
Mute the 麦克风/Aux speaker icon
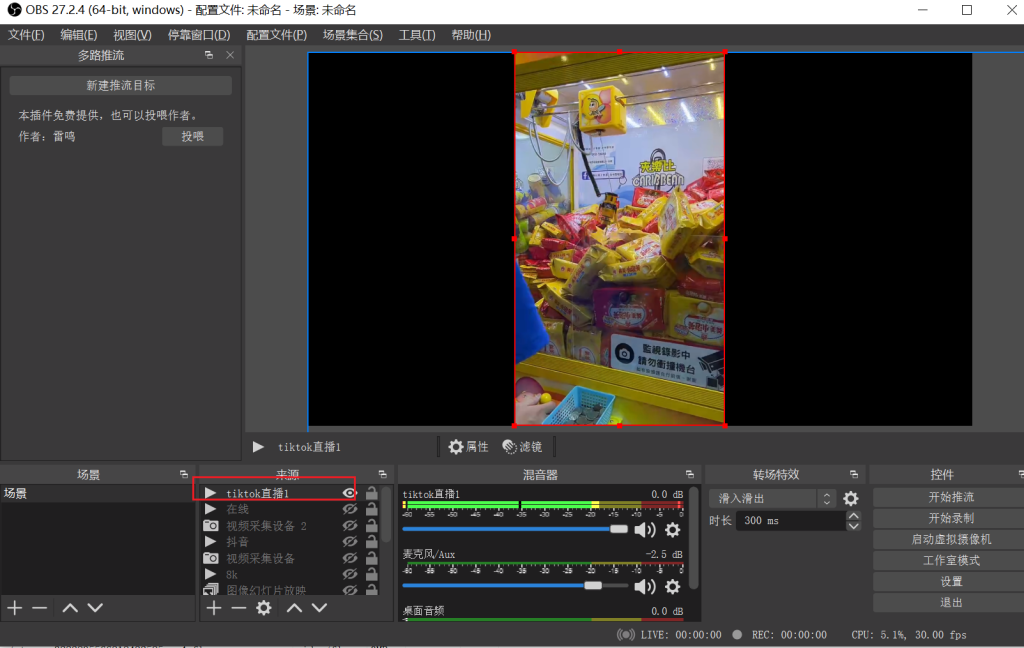645,587
